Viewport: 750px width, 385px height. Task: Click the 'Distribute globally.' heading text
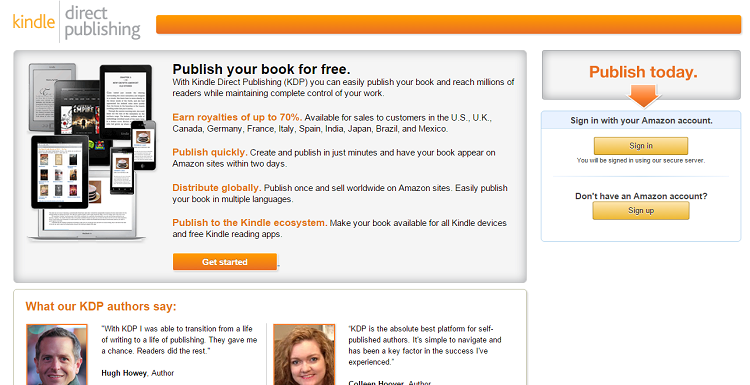(x=216, y=187)
